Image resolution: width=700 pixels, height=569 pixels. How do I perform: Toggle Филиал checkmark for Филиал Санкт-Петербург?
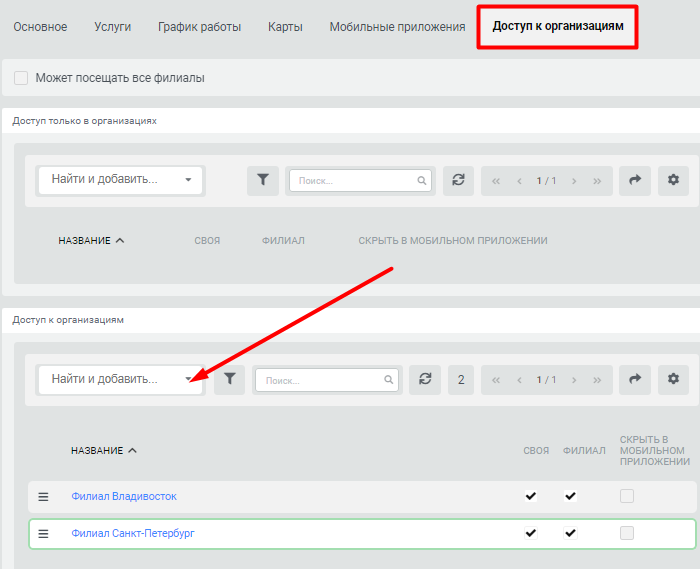[x=570, y=533]
